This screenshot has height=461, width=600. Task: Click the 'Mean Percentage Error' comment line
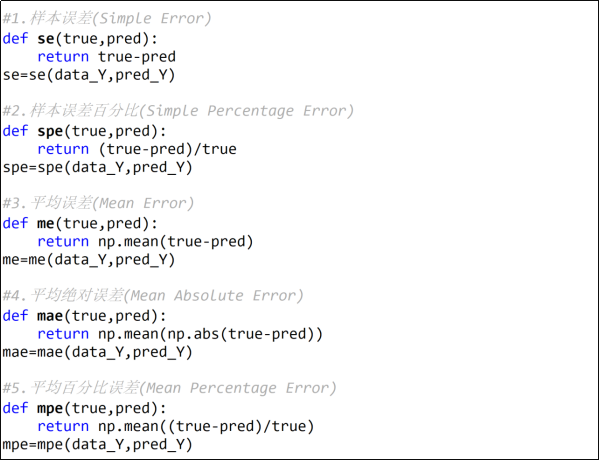pyautogui.click(x=170, y=388)
